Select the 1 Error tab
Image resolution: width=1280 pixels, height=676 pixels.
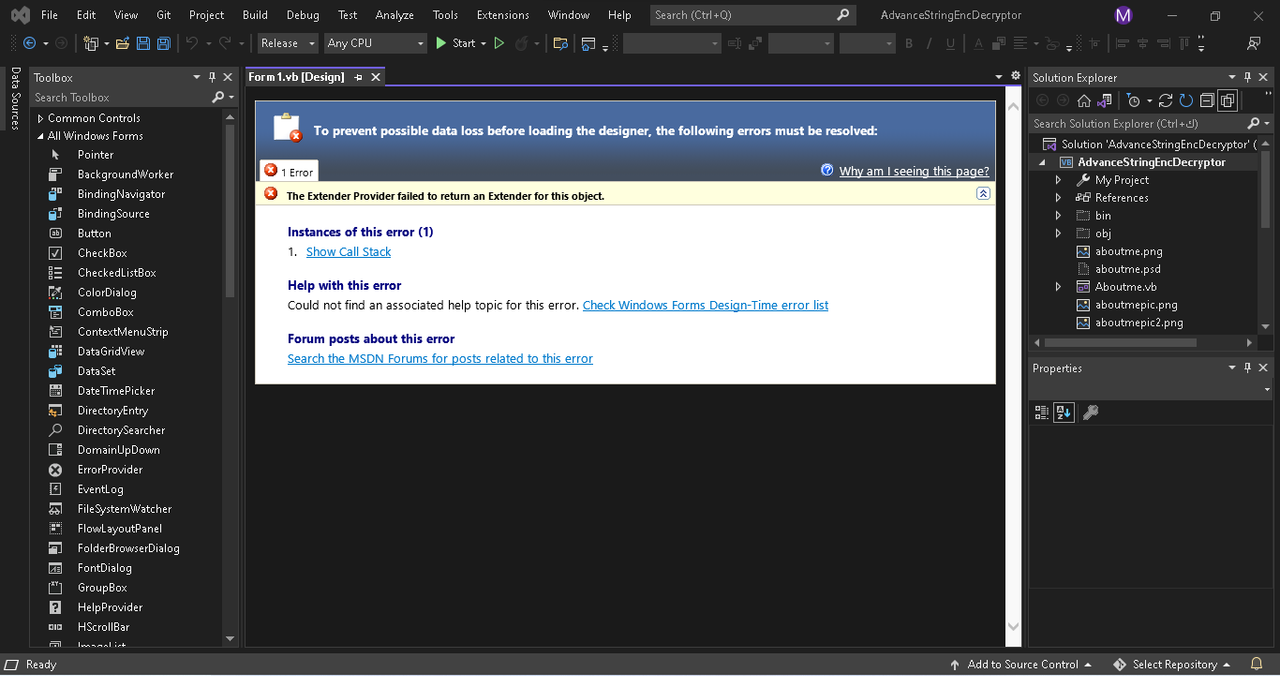click(289, 171)
